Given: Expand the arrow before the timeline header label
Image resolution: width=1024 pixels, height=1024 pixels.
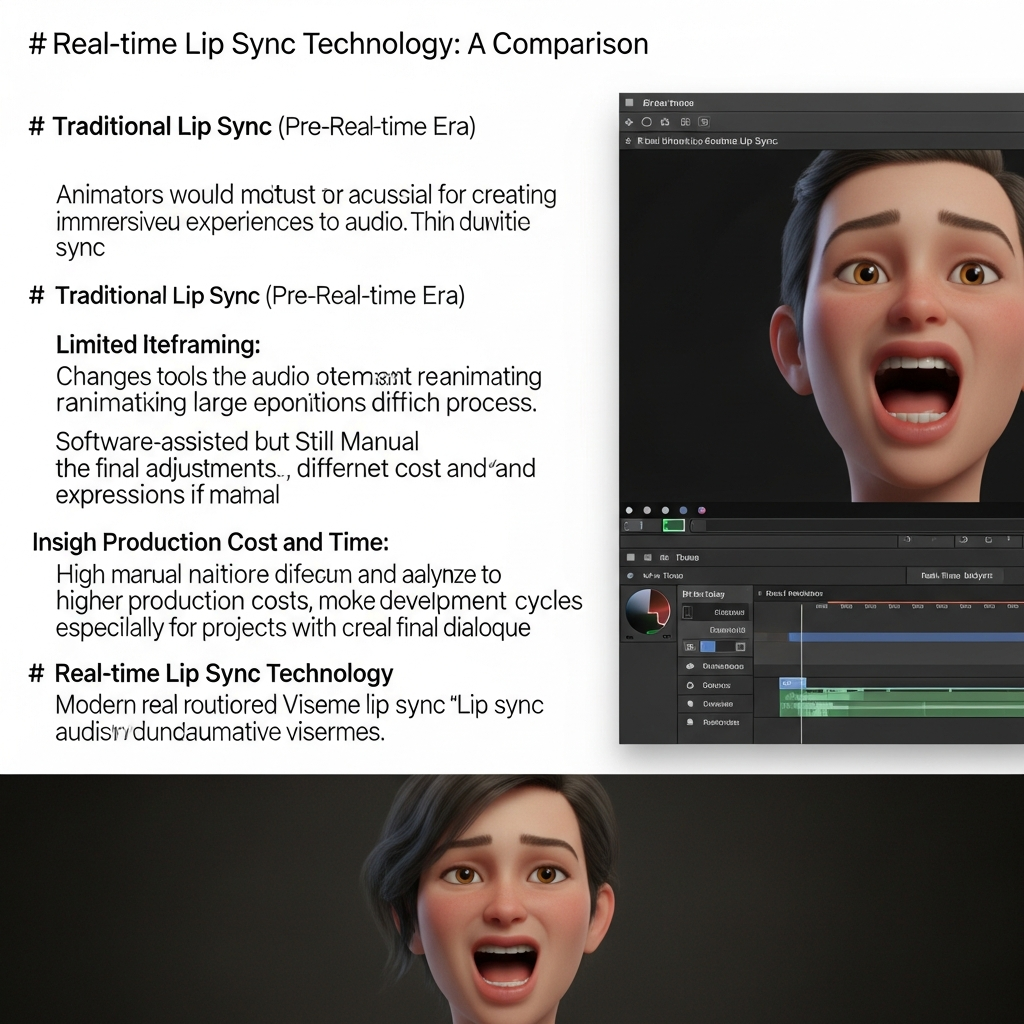Looking at the screenshot, I should (x=760, y=594).
